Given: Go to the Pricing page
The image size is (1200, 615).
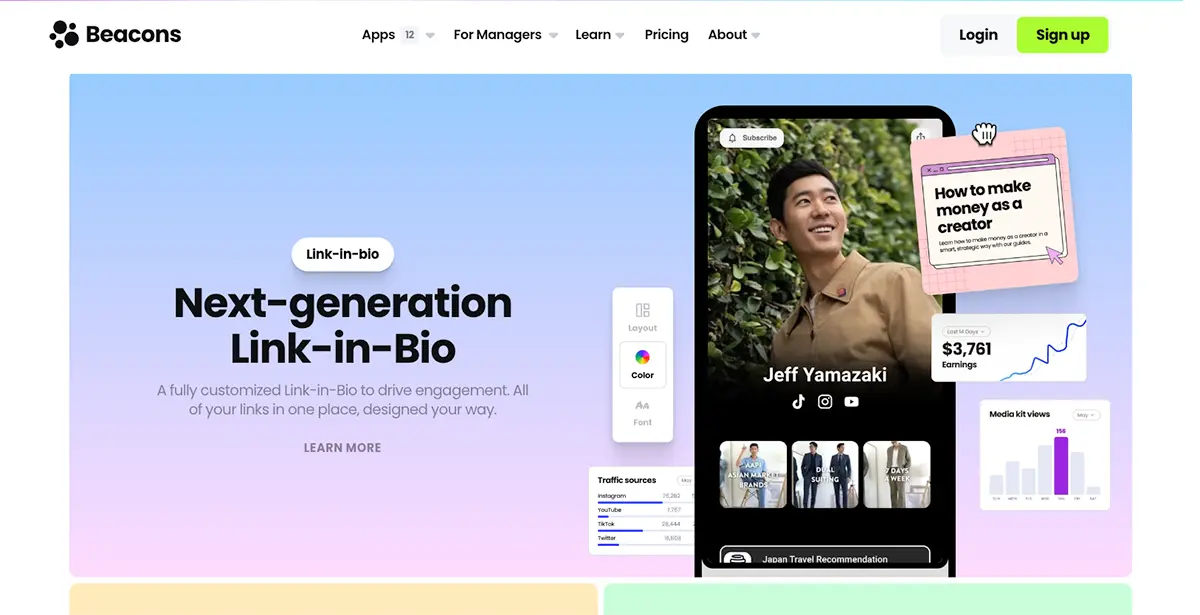Looking at the screenshot, I should pyautogui.click(x=666, y=34).
